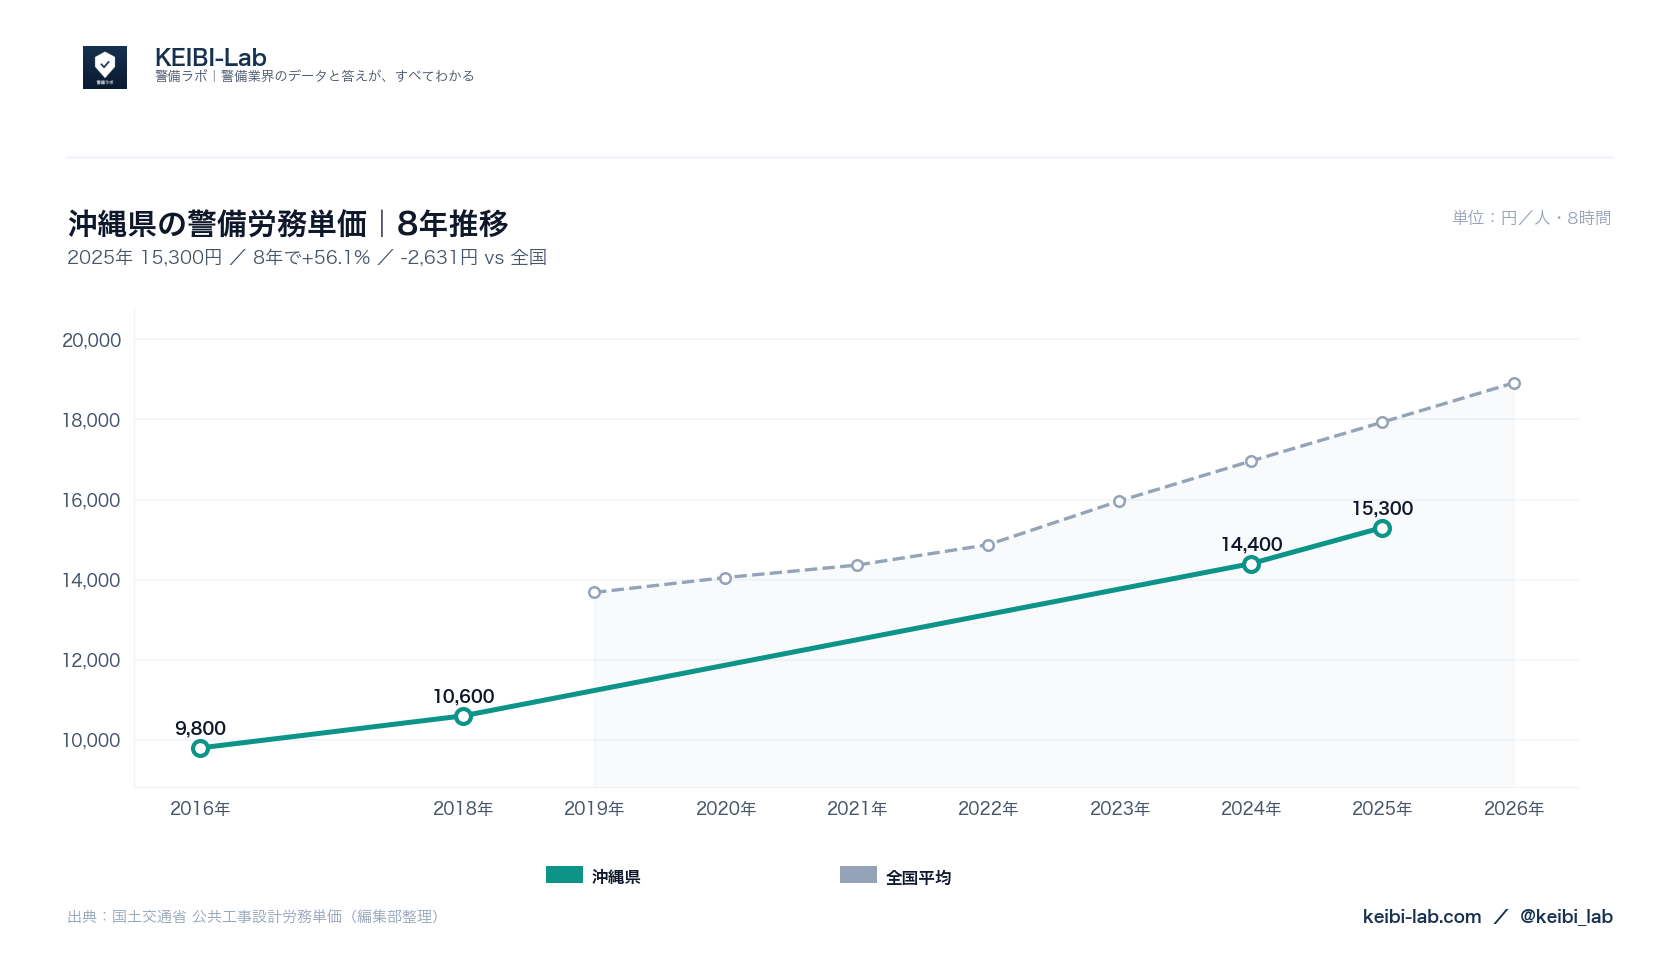Open the keibi-lab.com link

(x=1422, y=916)
